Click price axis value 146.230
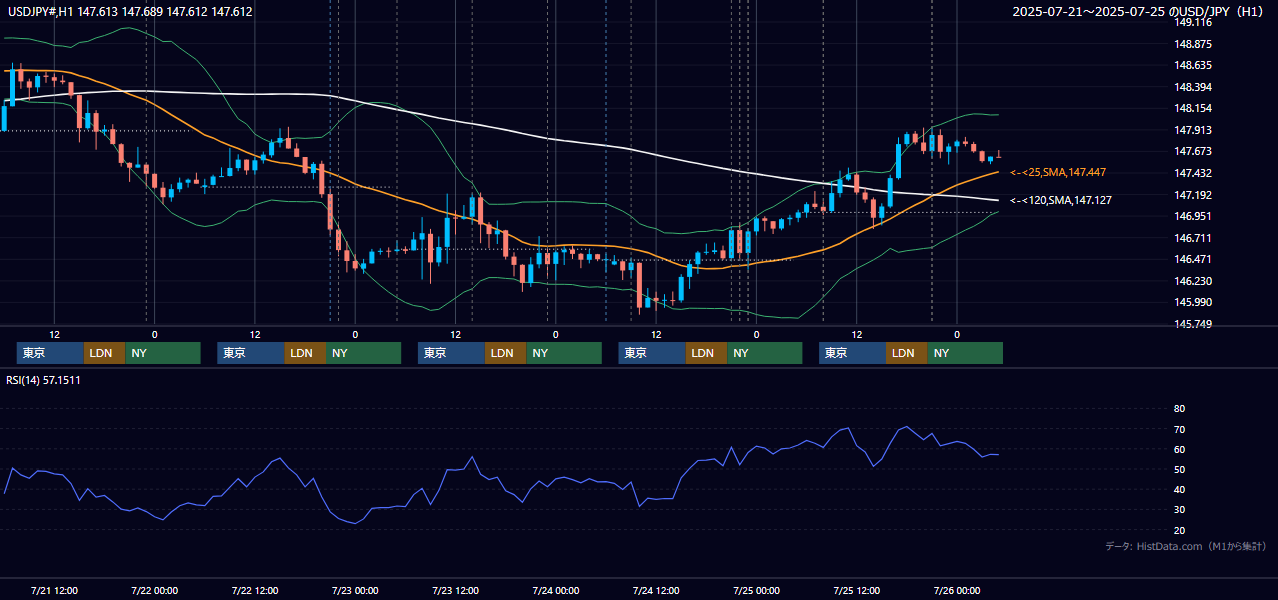This screenshot has height=600, width=1278. point(1194,281)
